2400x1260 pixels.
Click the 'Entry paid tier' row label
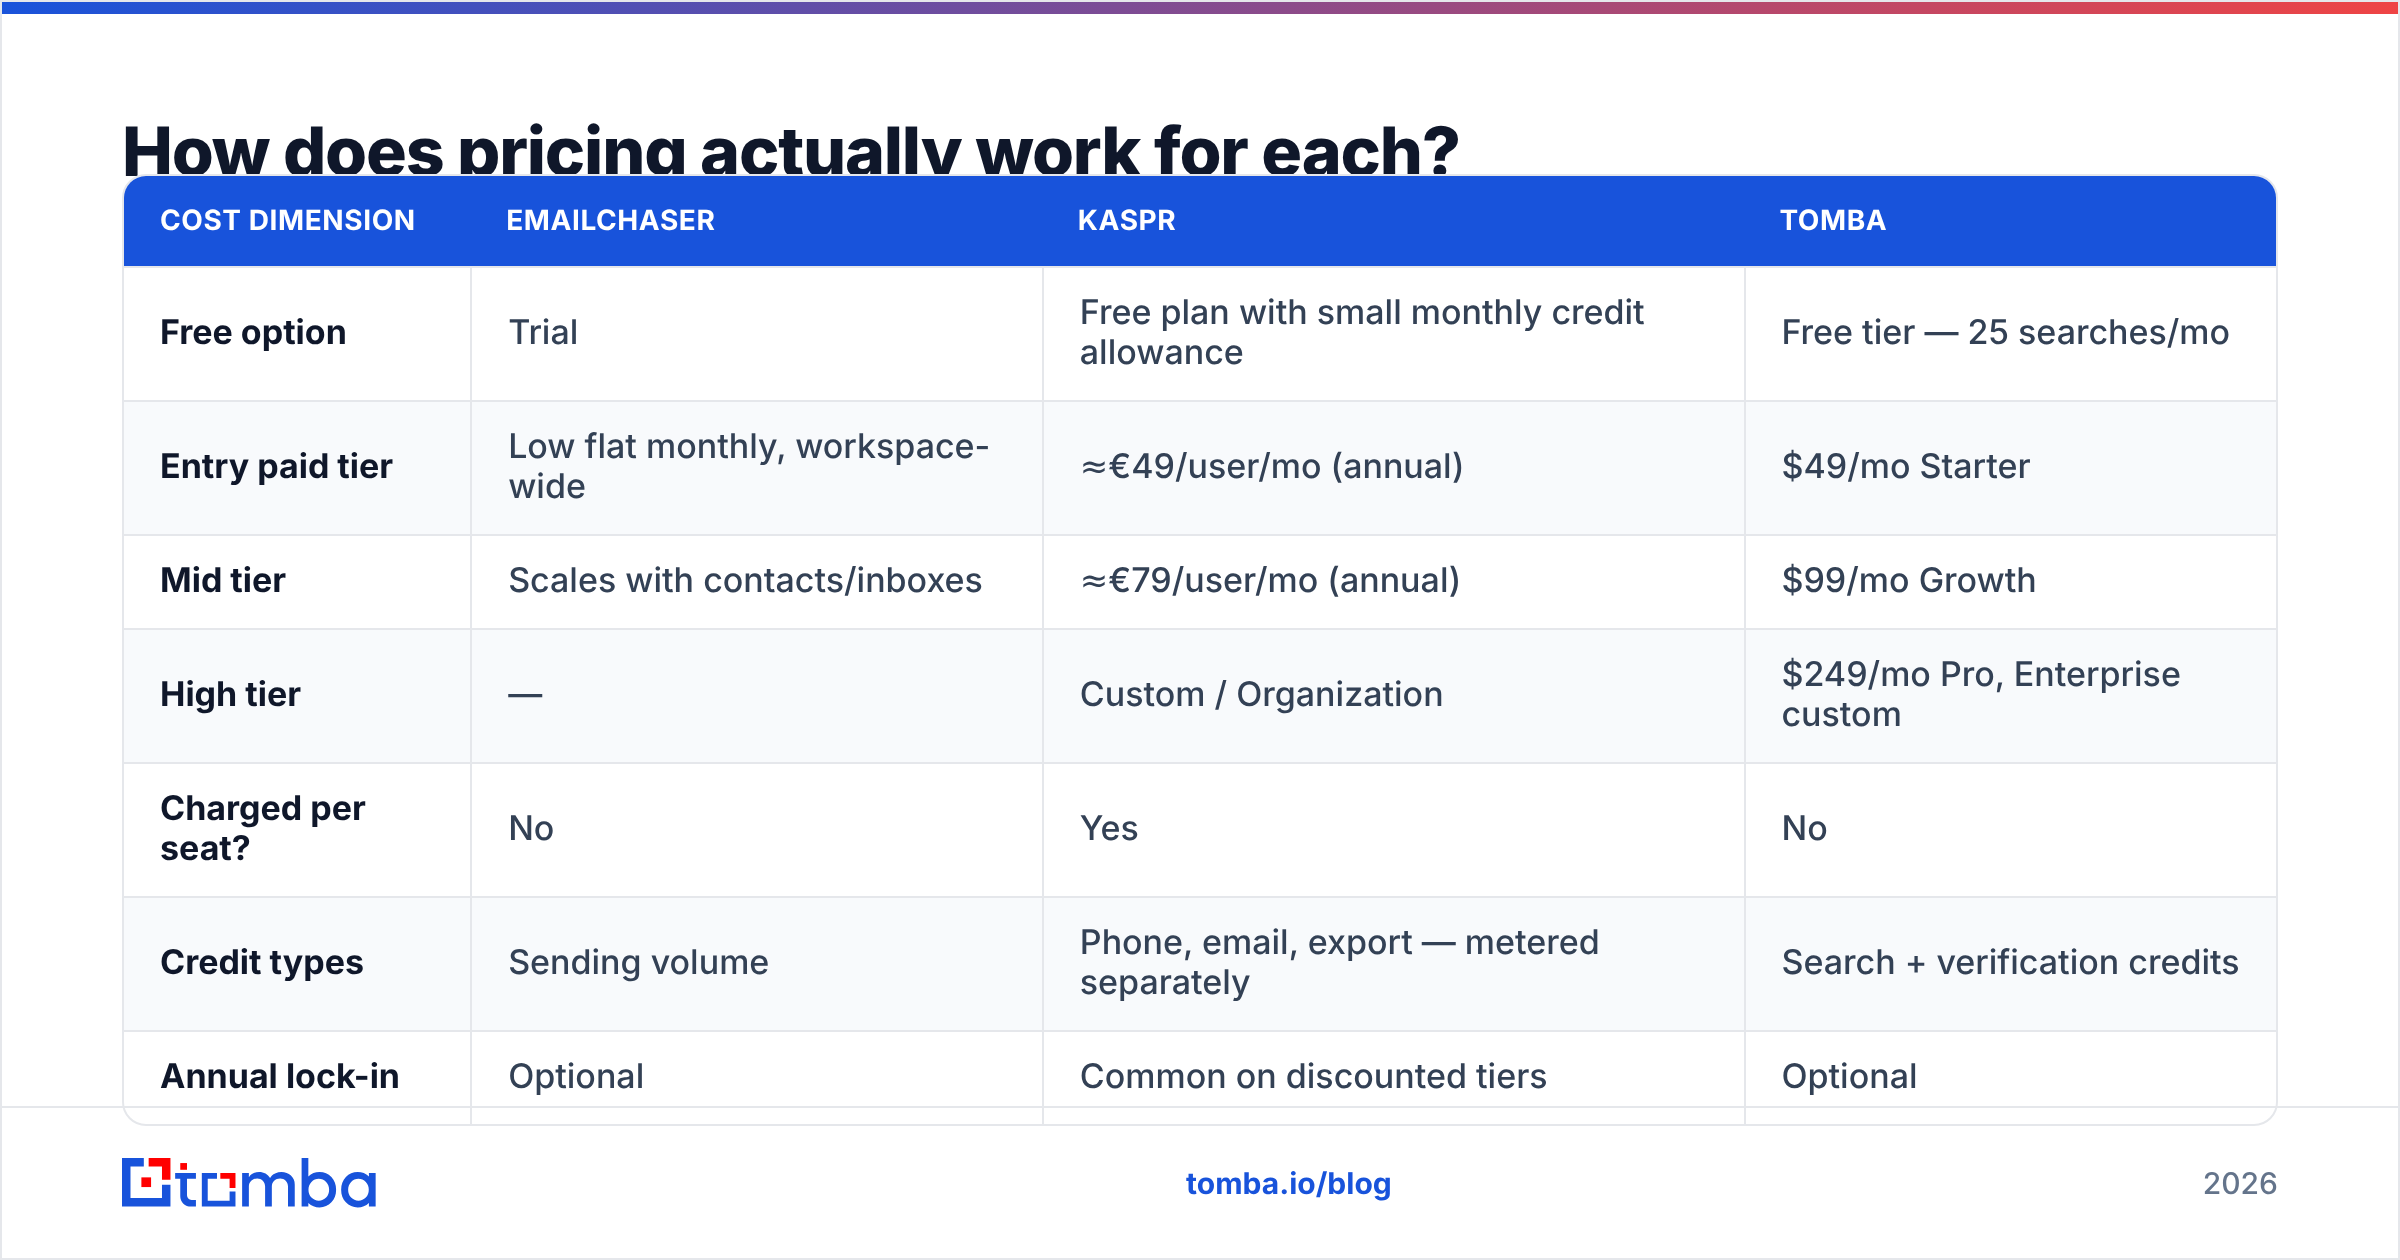click(276, 466)
